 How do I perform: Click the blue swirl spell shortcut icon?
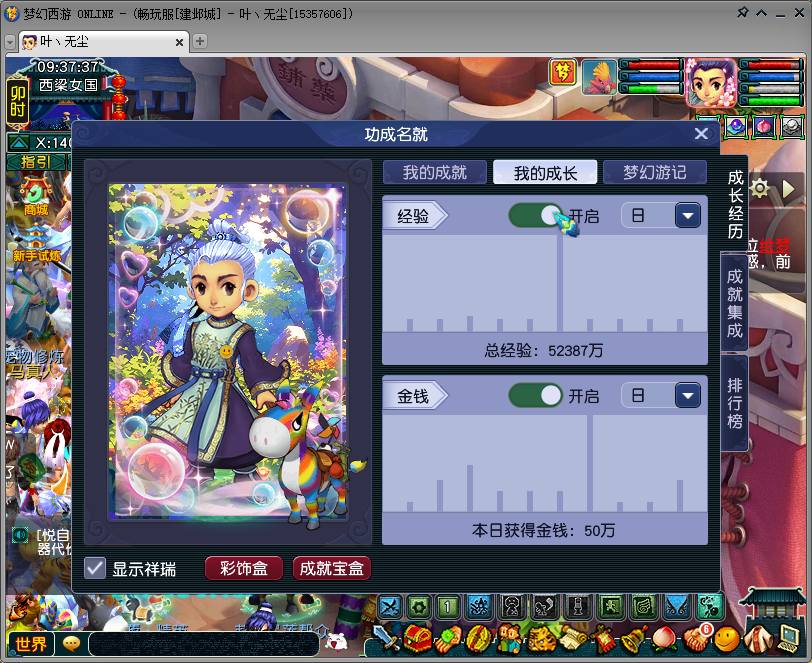(x=480, y=606)
